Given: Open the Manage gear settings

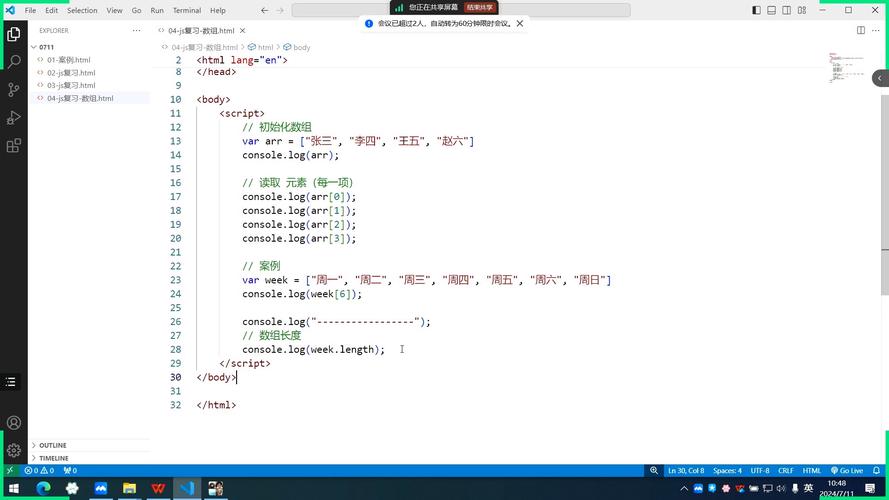Looking at the screenshot, I should pyautogui.click(x=14, y=451).
